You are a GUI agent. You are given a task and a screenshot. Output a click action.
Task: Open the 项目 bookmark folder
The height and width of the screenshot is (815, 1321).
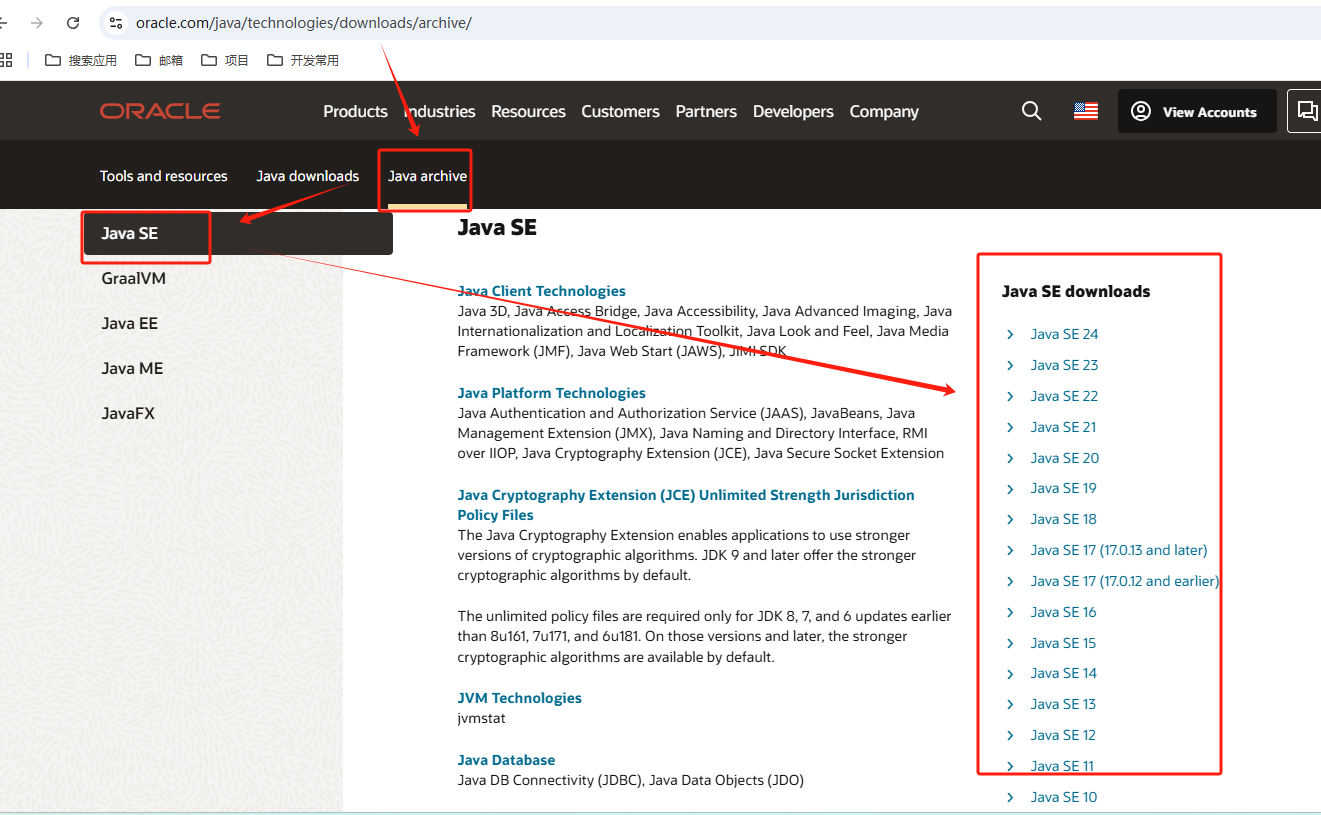point(225,60)
